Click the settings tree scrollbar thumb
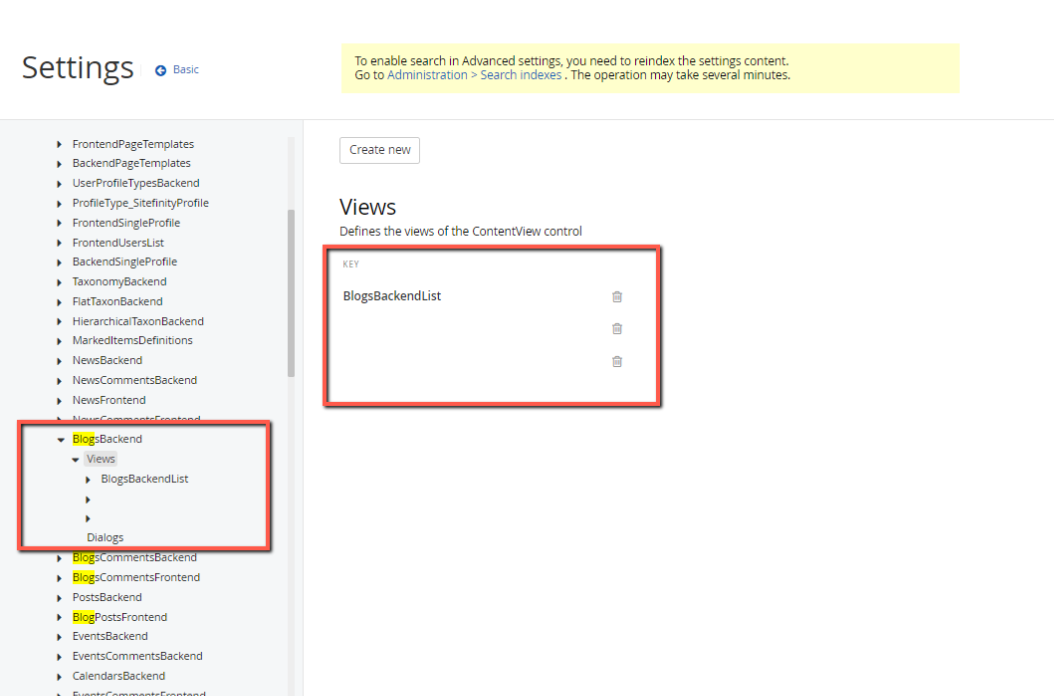 [x=291, y=293]
